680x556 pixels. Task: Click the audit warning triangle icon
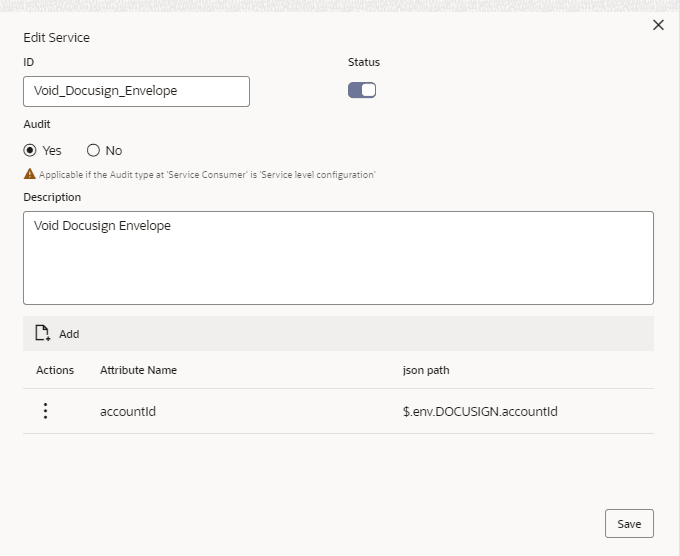(29, 174)
